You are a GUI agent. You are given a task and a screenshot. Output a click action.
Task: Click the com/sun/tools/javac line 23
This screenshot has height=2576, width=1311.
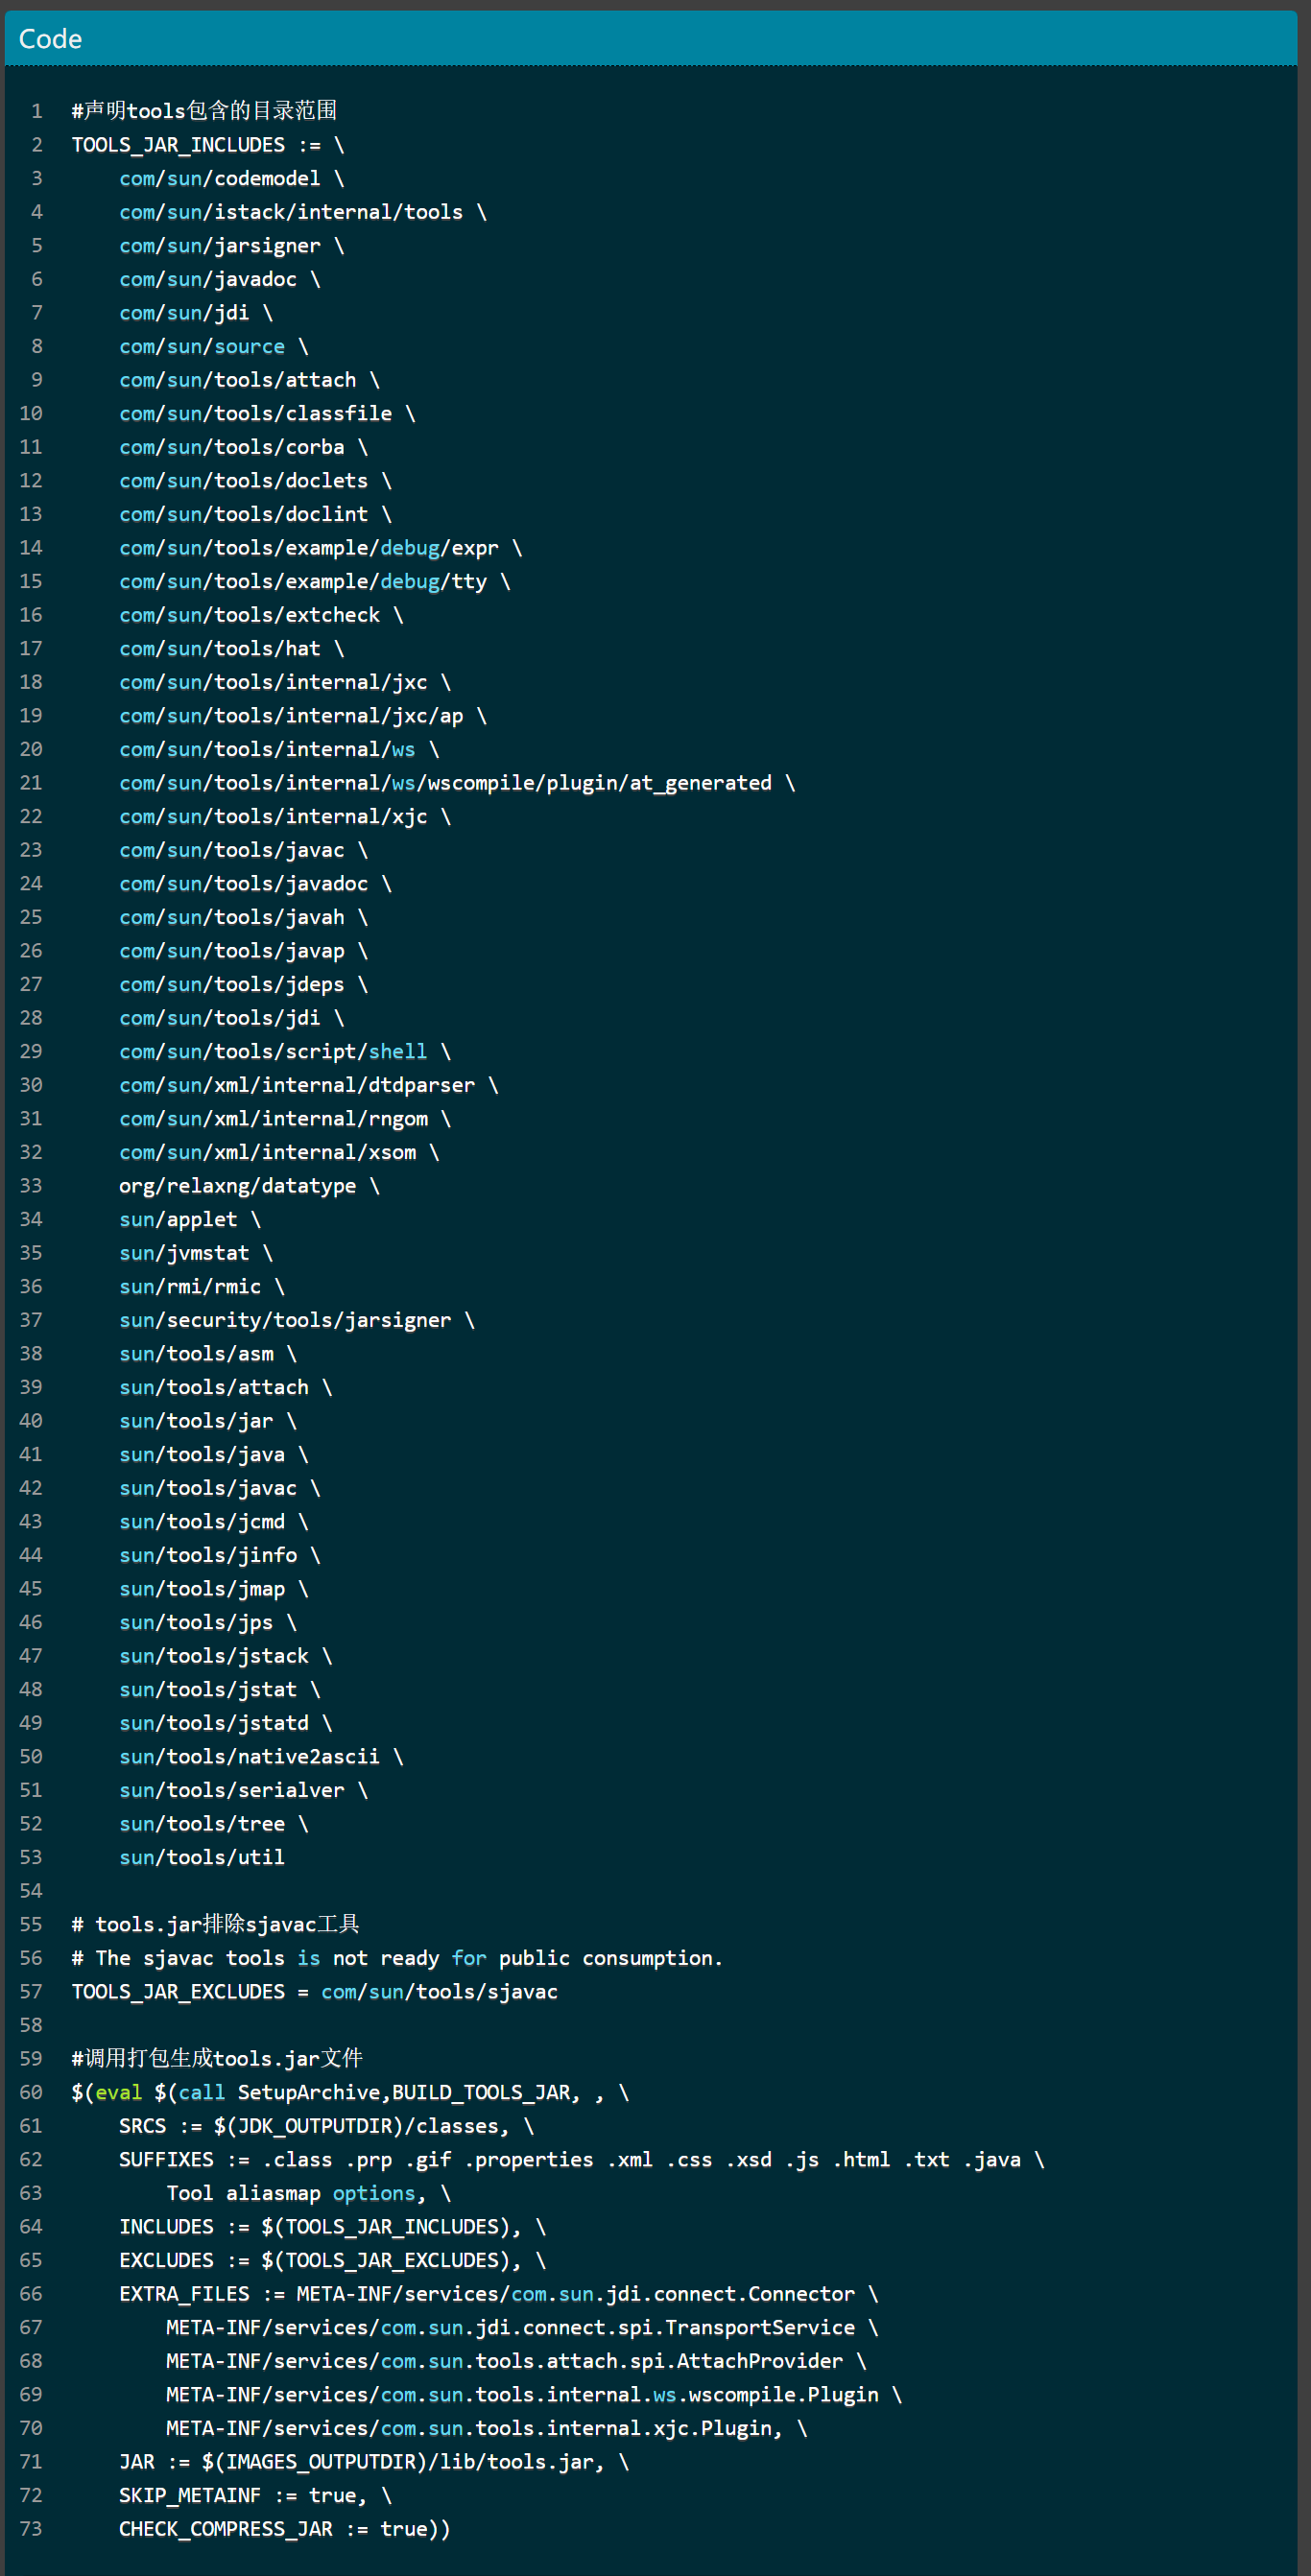(x=244, y=850)
